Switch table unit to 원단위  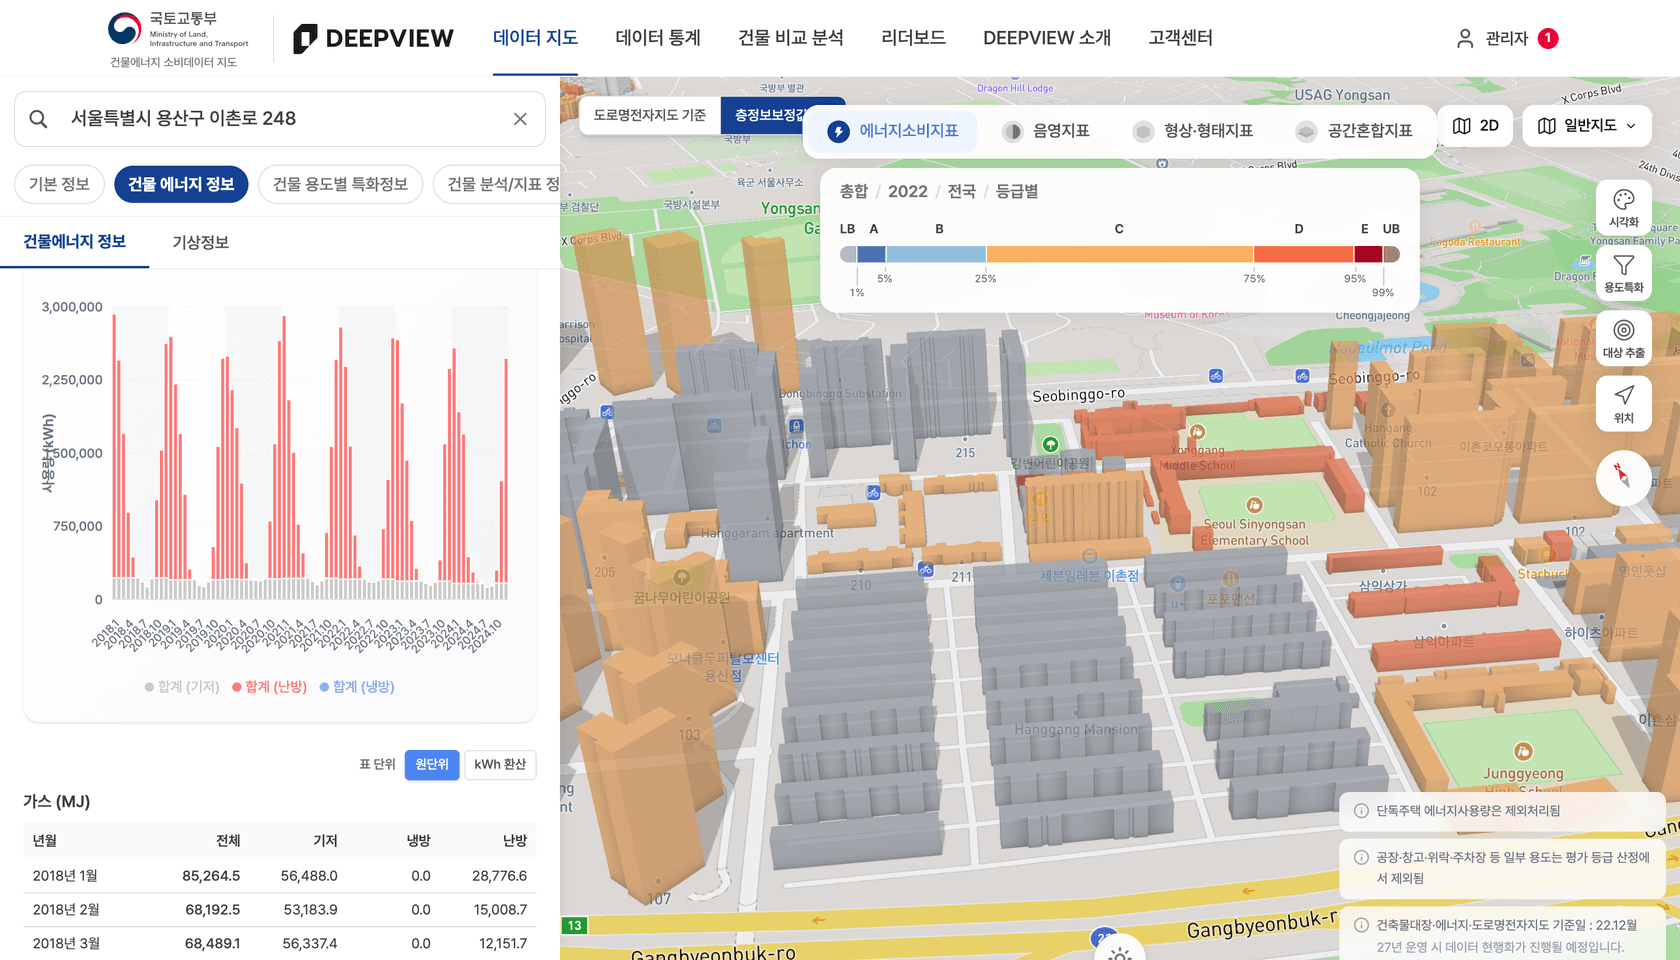tap(432, 765)
